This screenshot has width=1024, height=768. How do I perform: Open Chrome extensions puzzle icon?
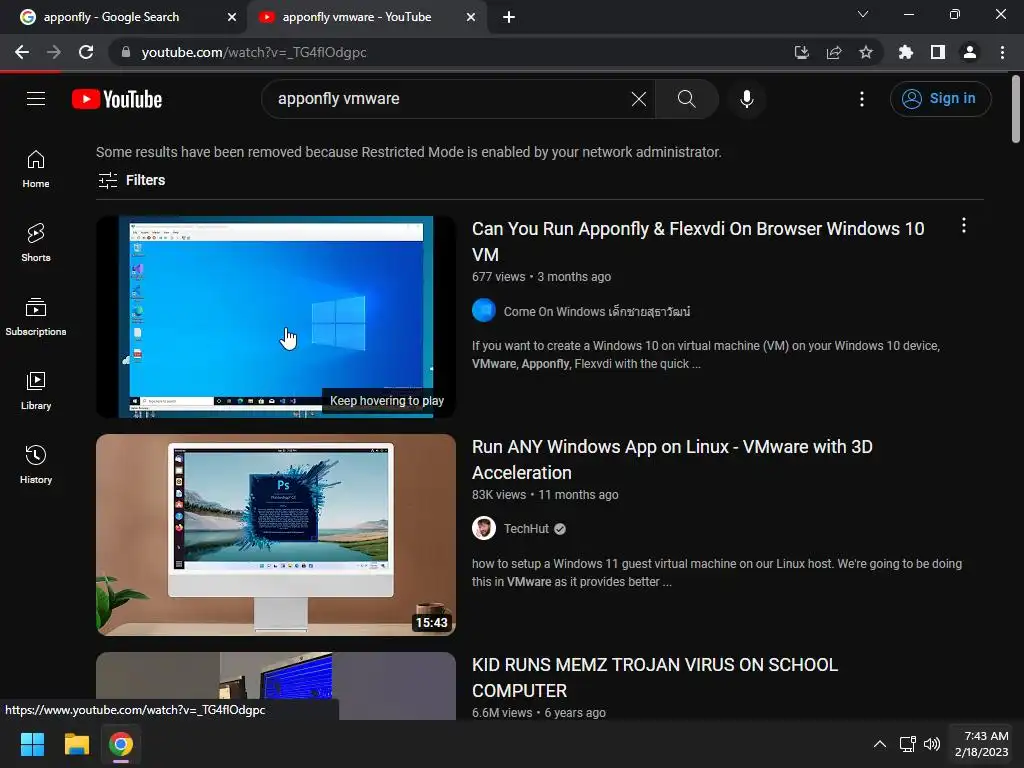point(905,52)
